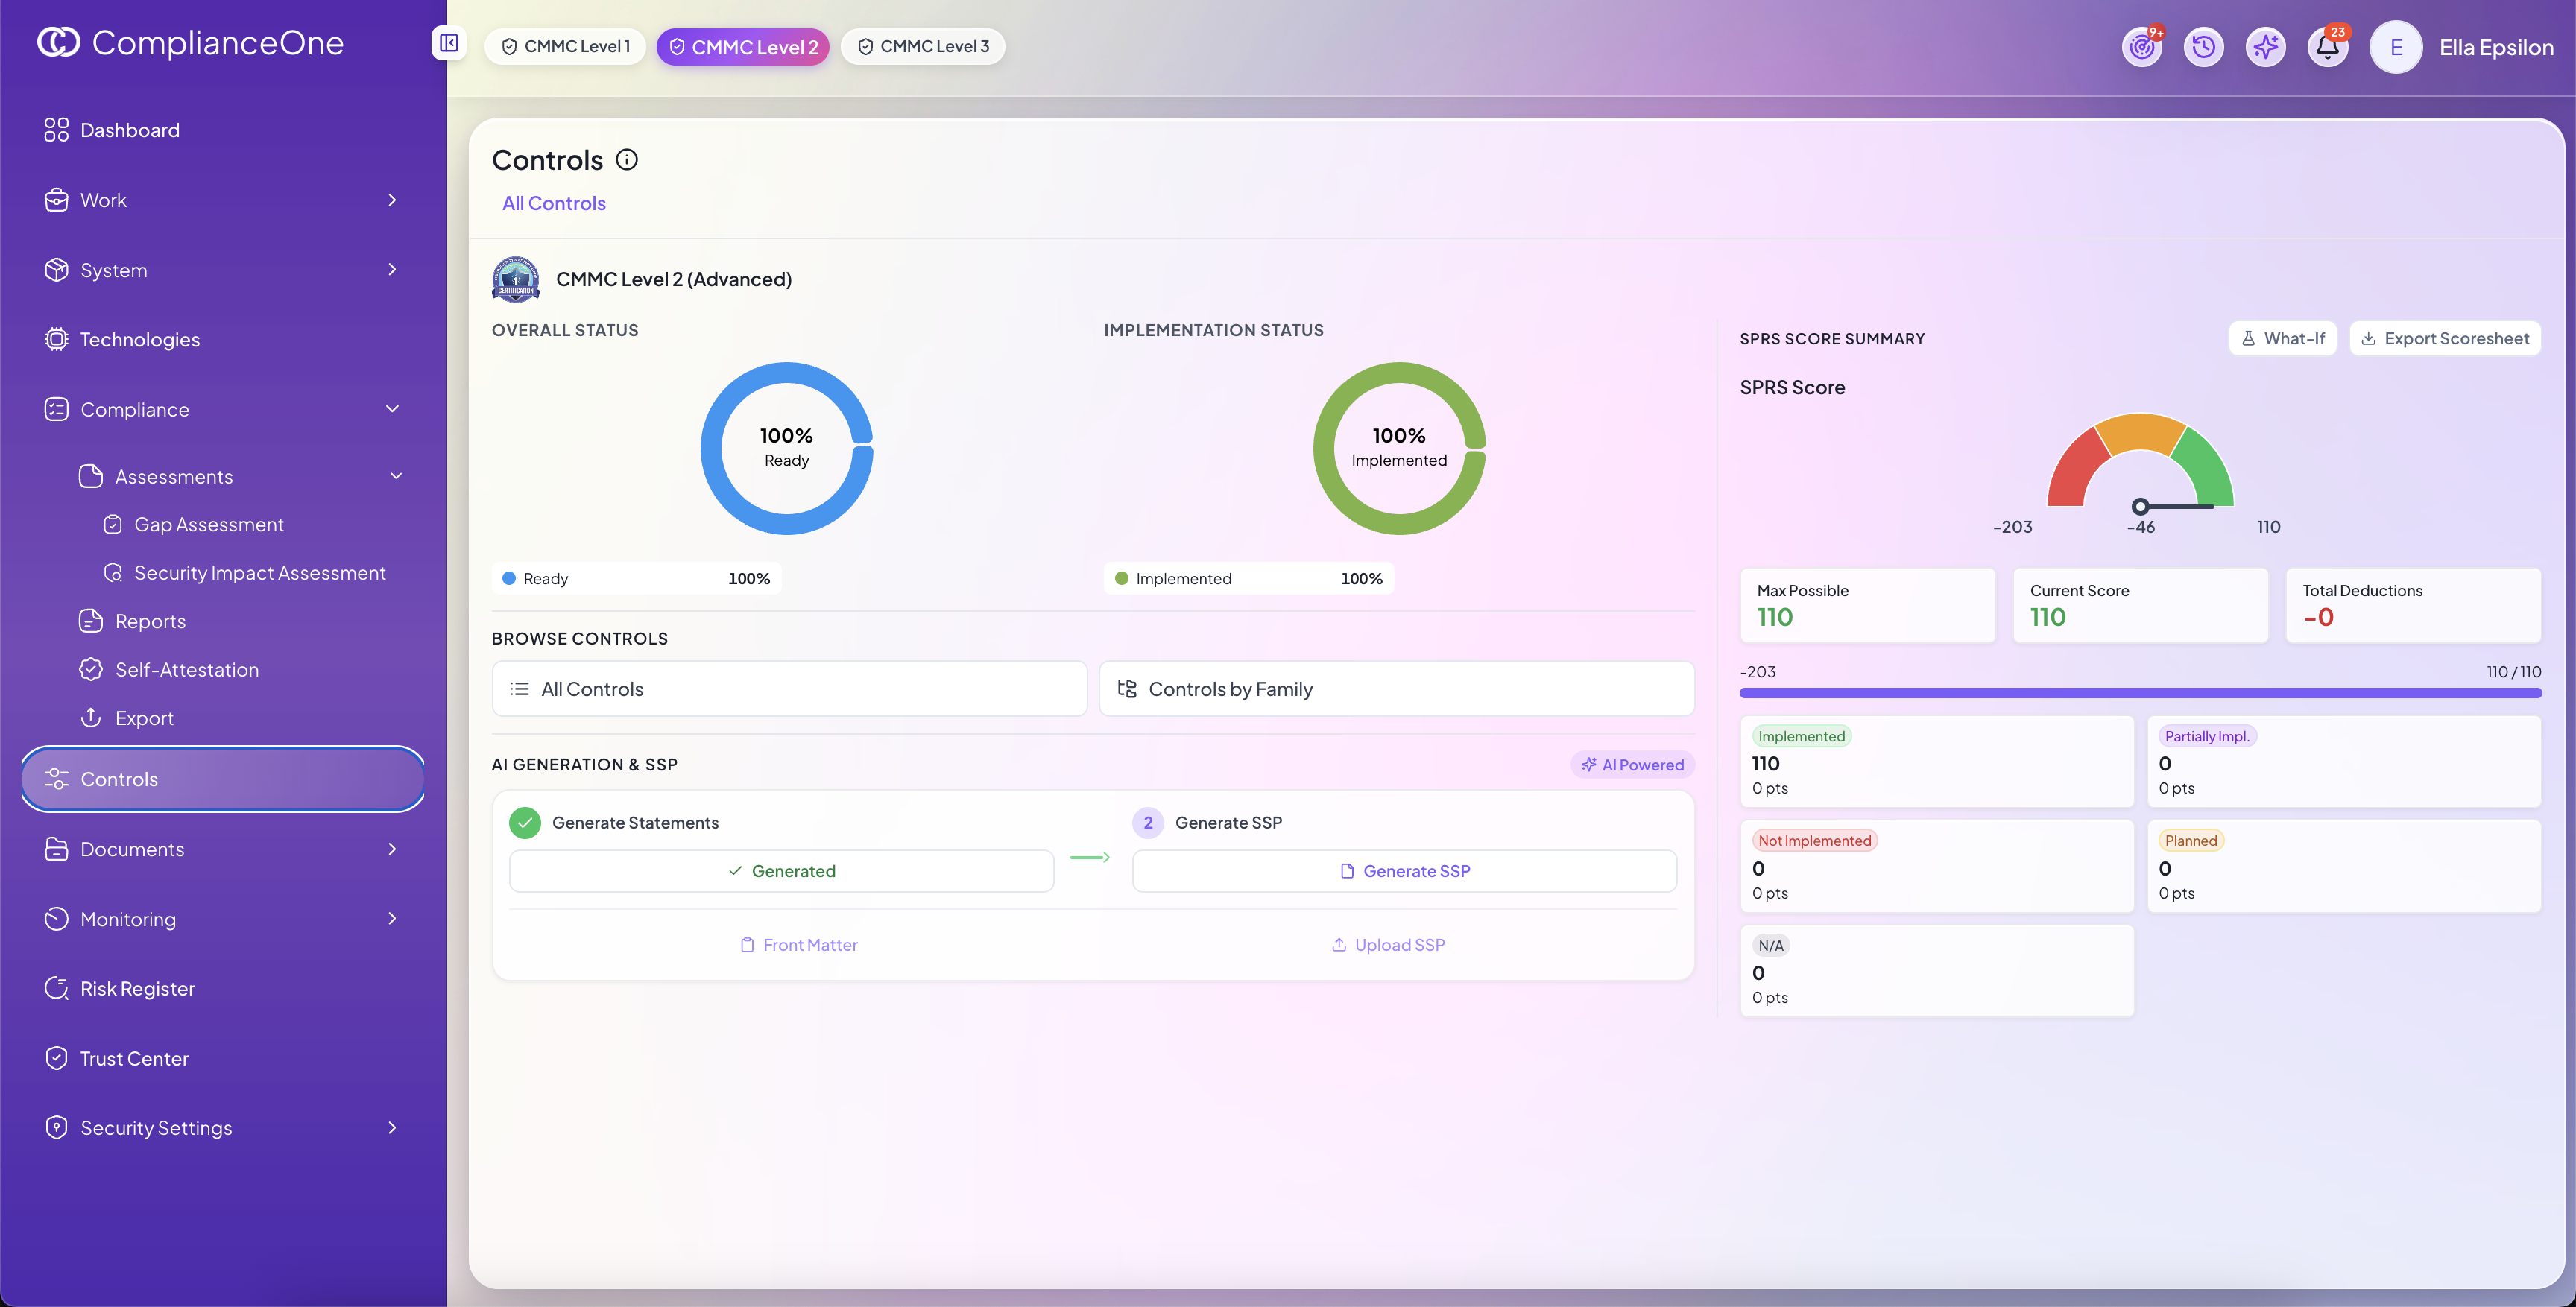The image size is (2576, 1307).
Task: Click Export Scoresheet button
Action: [x=2445, y=338]
